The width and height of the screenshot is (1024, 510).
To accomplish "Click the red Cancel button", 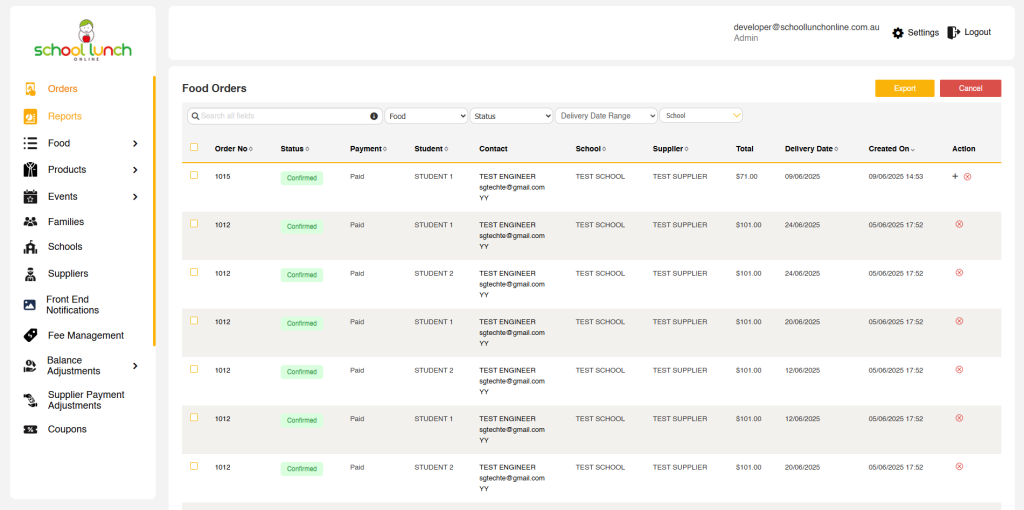I will pyautogui.click(x=970, y=88).
